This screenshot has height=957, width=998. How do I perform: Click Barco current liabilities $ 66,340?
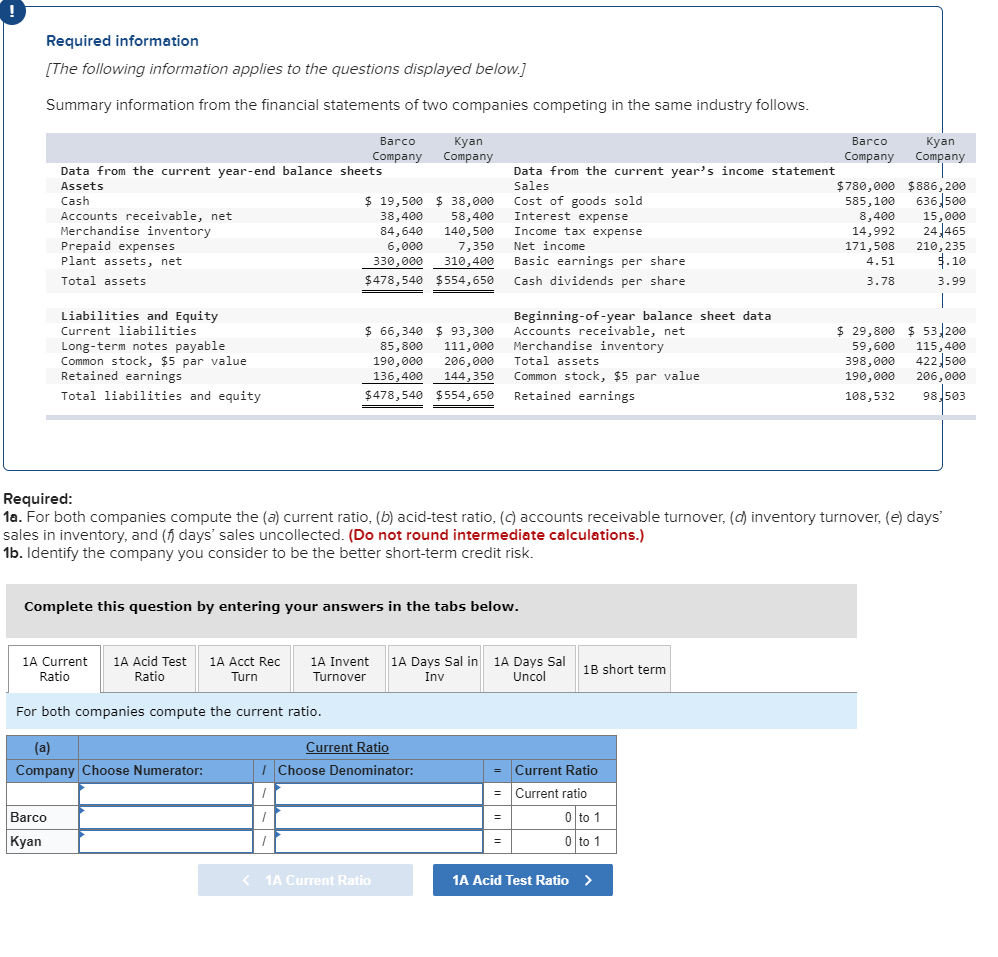(x=393, y=331)
